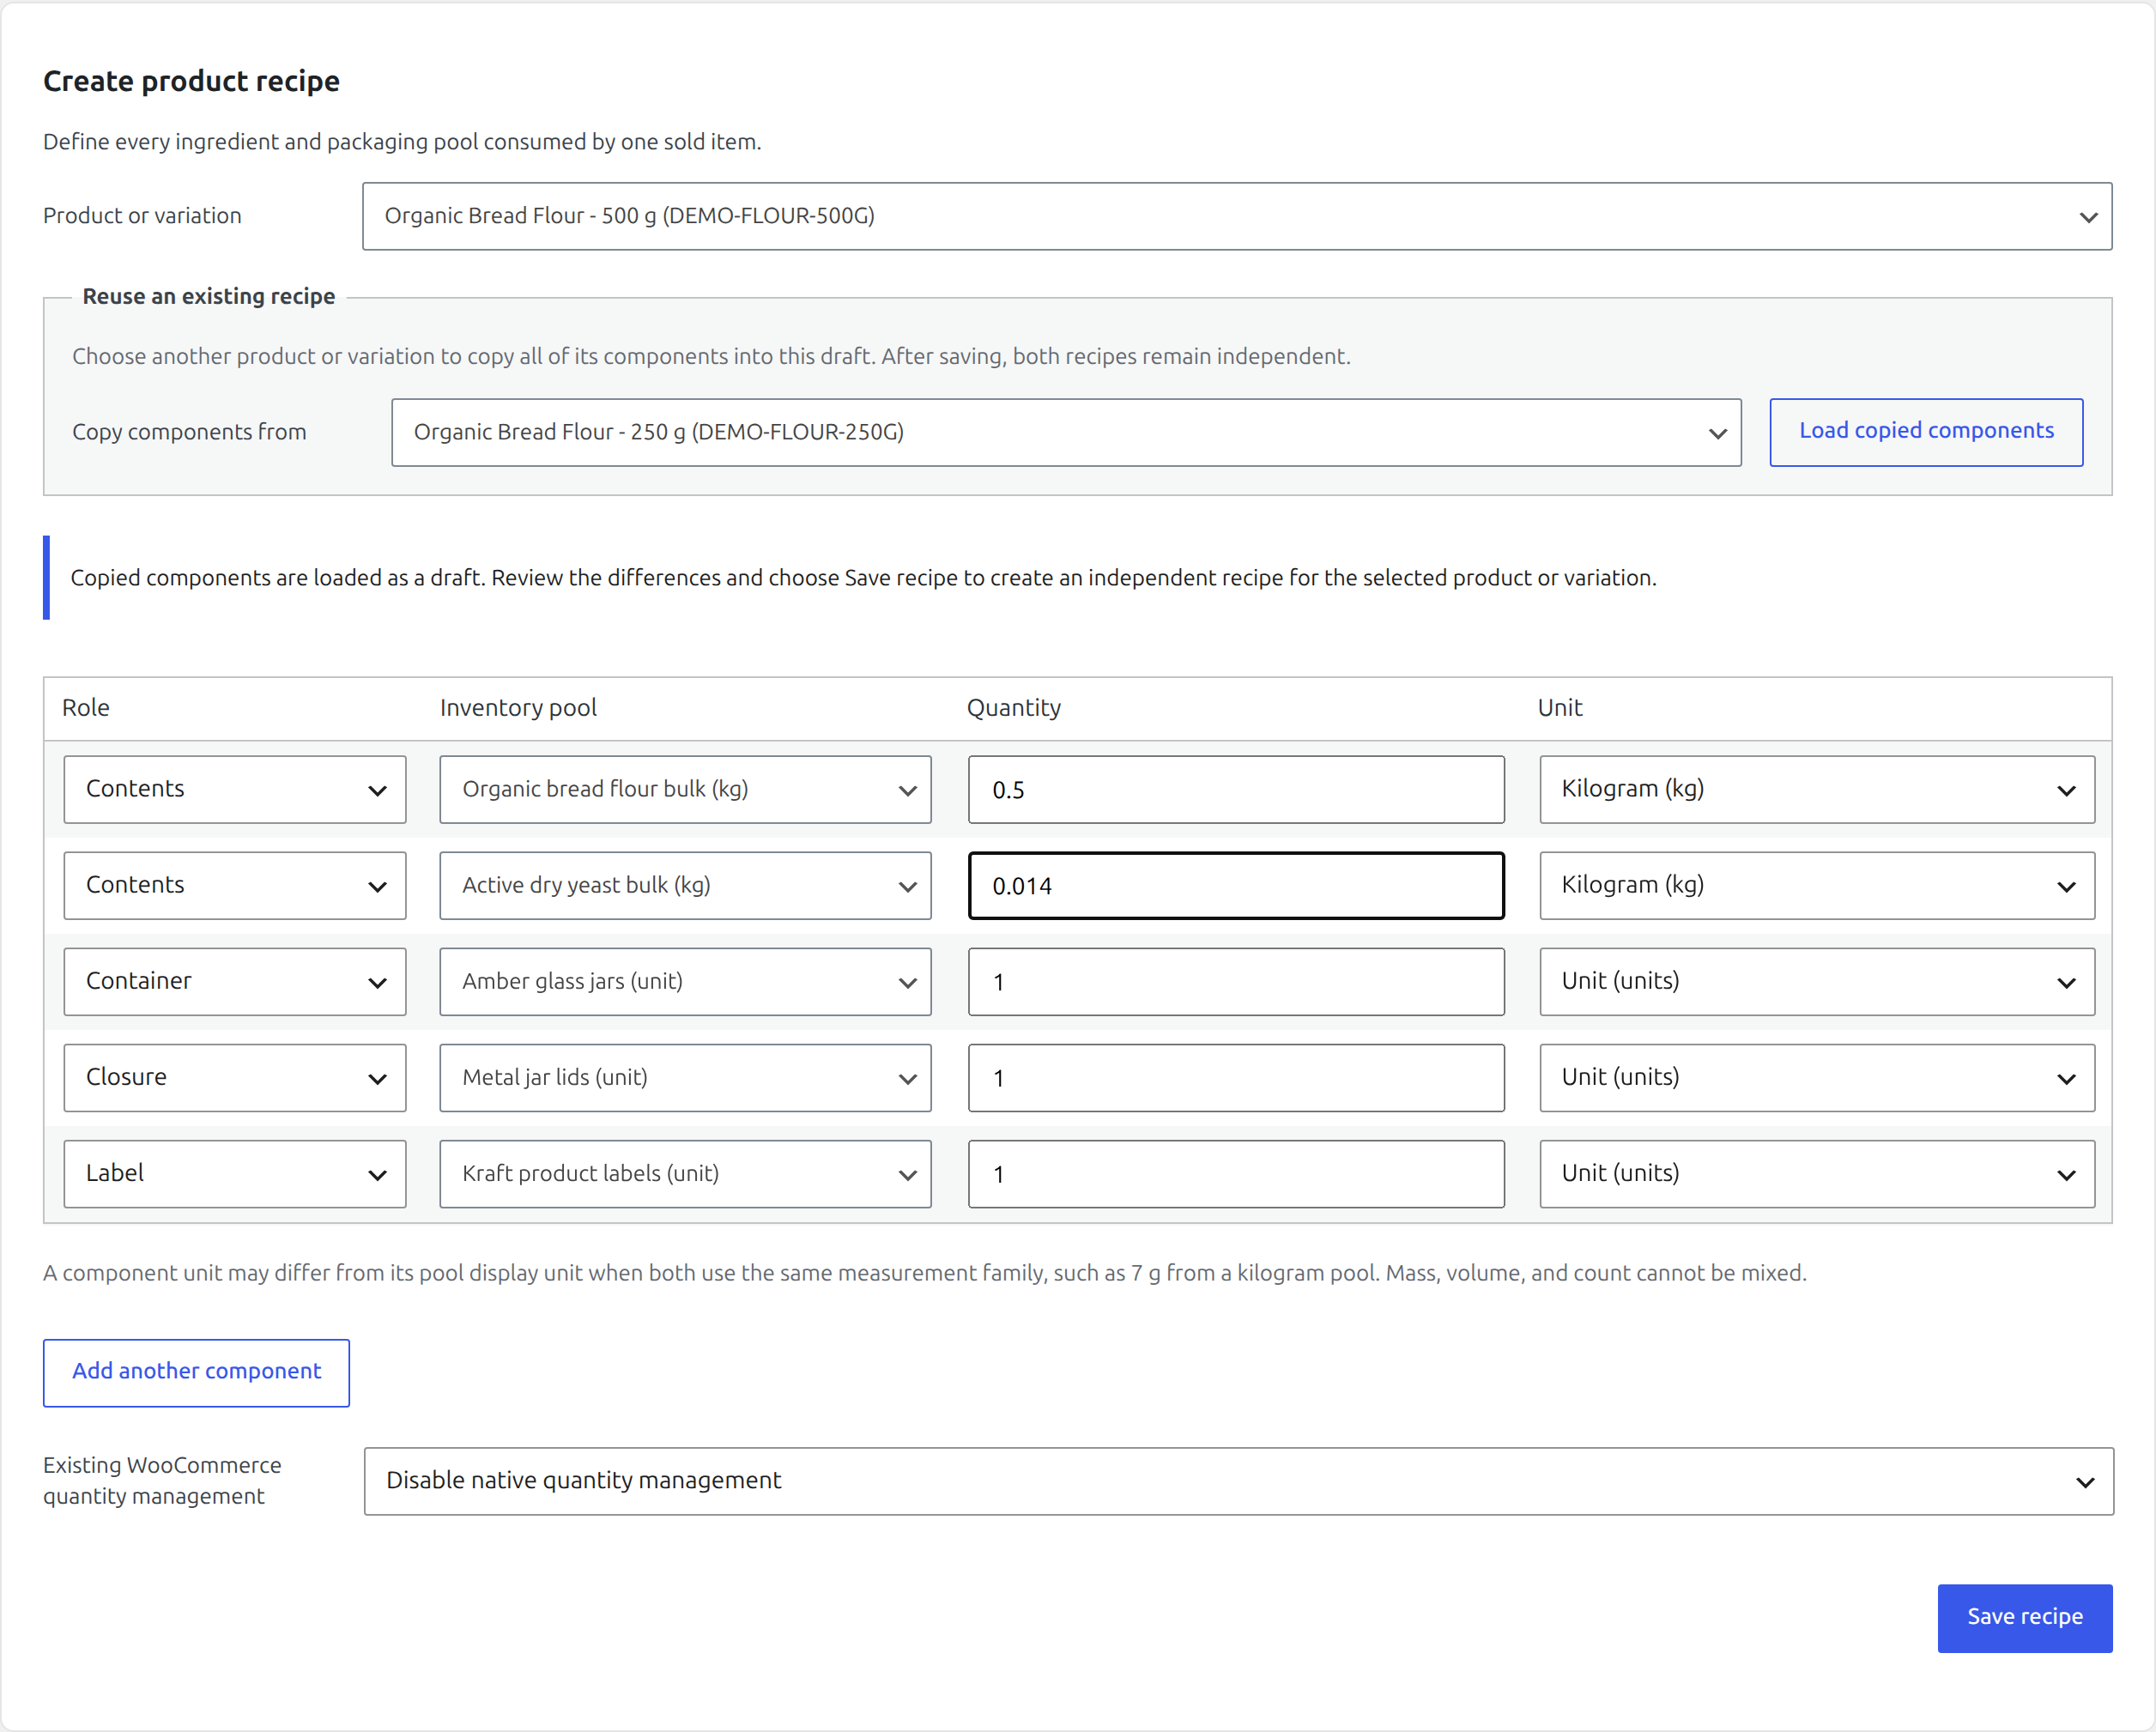Click quantity field in Amber glass jars row

tap(1236, 981)
